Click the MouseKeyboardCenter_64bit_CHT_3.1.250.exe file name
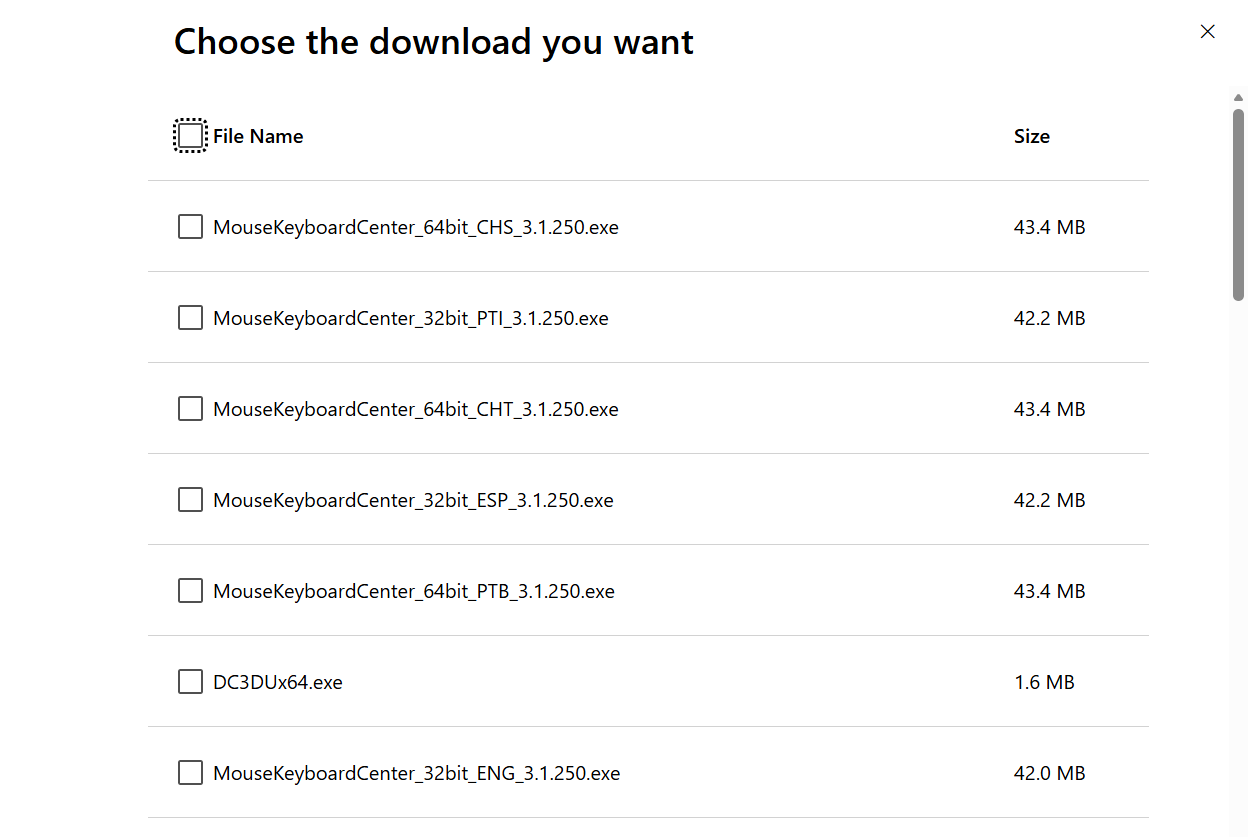This screenshot has height=837, width=1255. [x=415, y=409]
